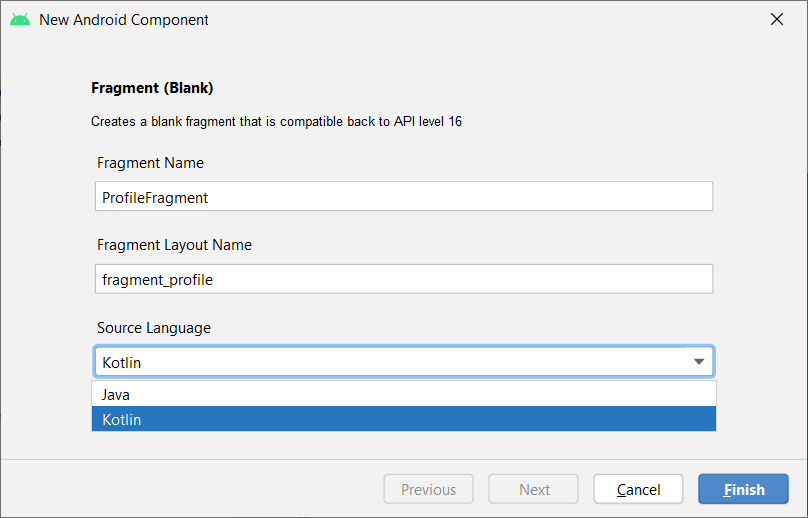This screenshot has width=808, height=518.
Task: Click empty title bar area beside the title
Action: 484,20
